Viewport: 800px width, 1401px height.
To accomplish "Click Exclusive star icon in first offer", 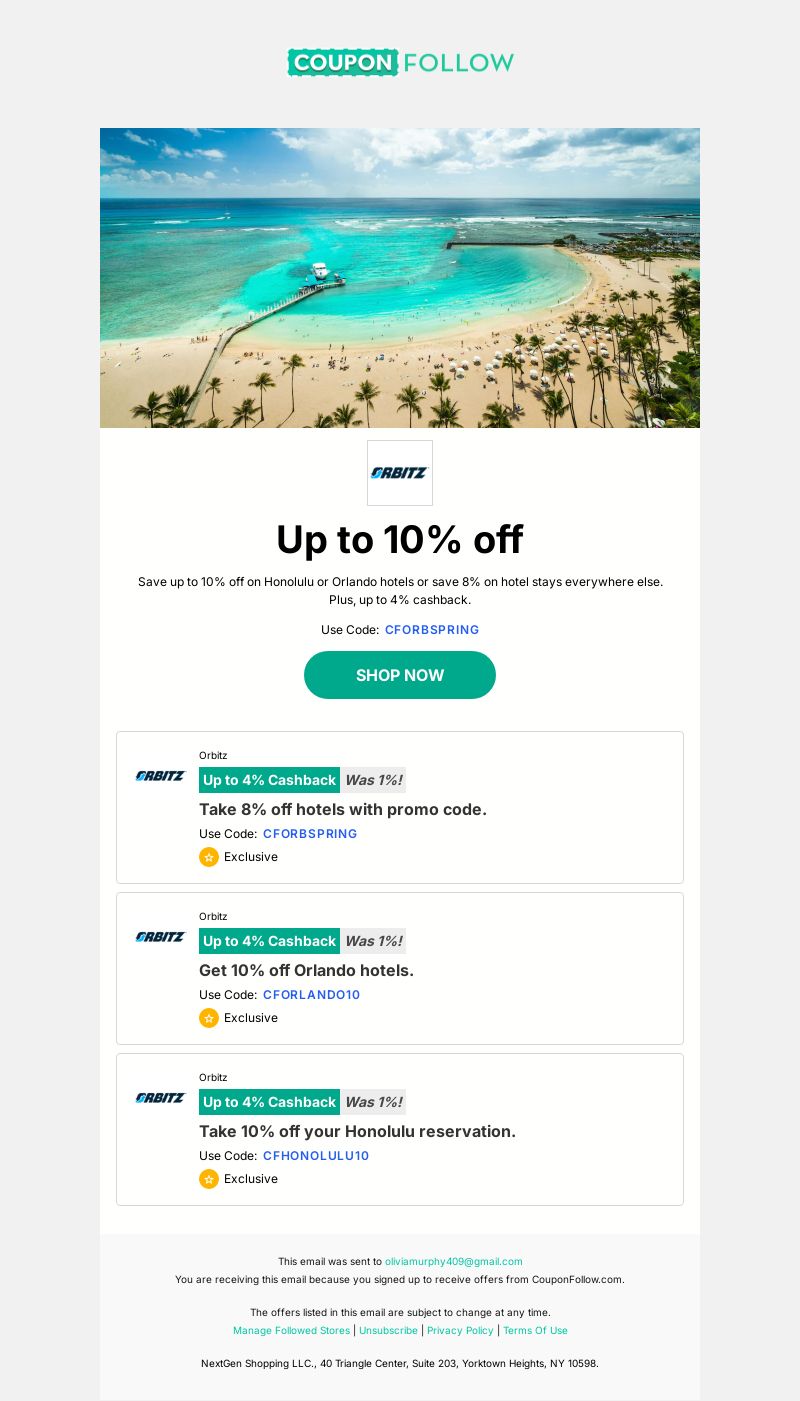I will tap(209, 857).
